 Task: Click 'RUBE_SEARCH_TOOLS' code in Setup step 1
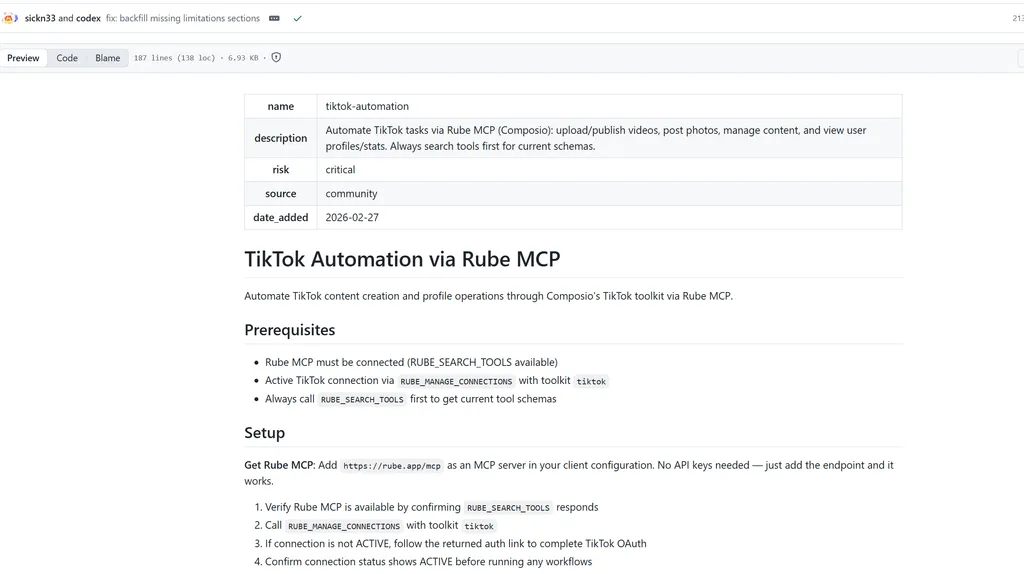[x=508, y=507]
